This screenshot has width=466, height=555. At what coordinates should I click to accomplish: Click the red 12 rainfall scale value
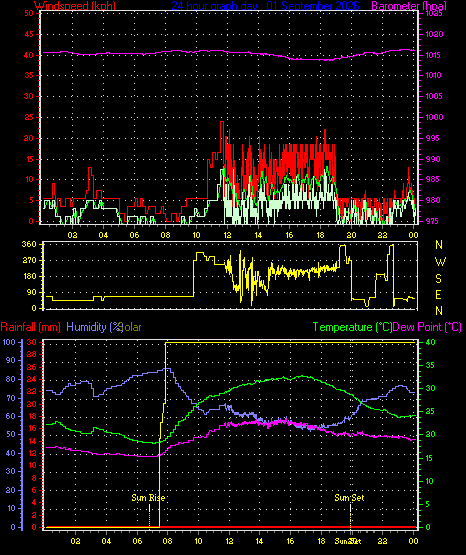point(31,453)
